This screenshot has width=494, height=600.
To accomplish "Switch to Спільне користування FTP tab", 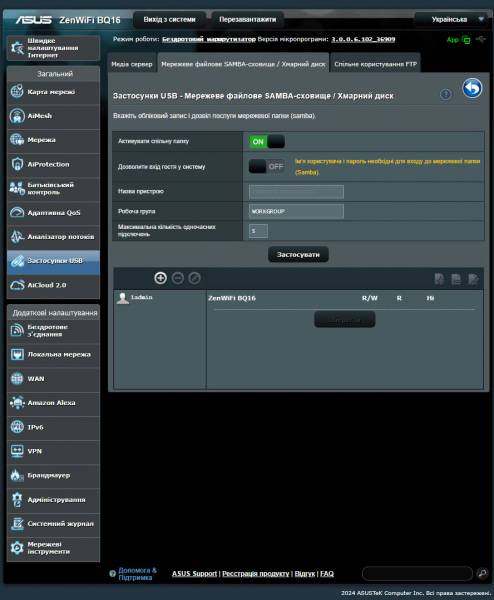I will [x=375, y=64].
